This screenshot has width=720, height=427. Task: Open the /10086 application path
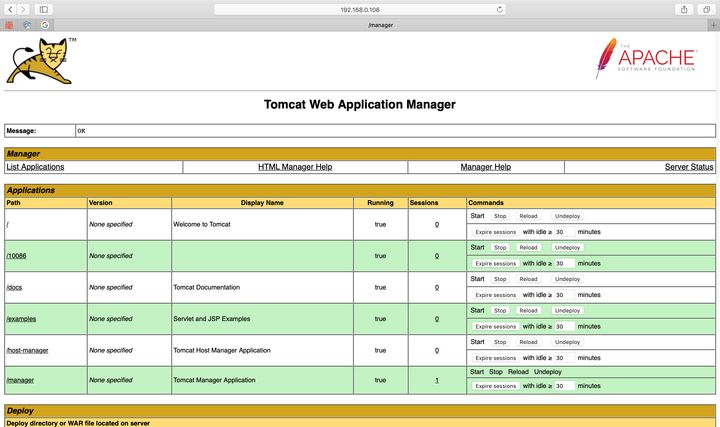point(16,256)
